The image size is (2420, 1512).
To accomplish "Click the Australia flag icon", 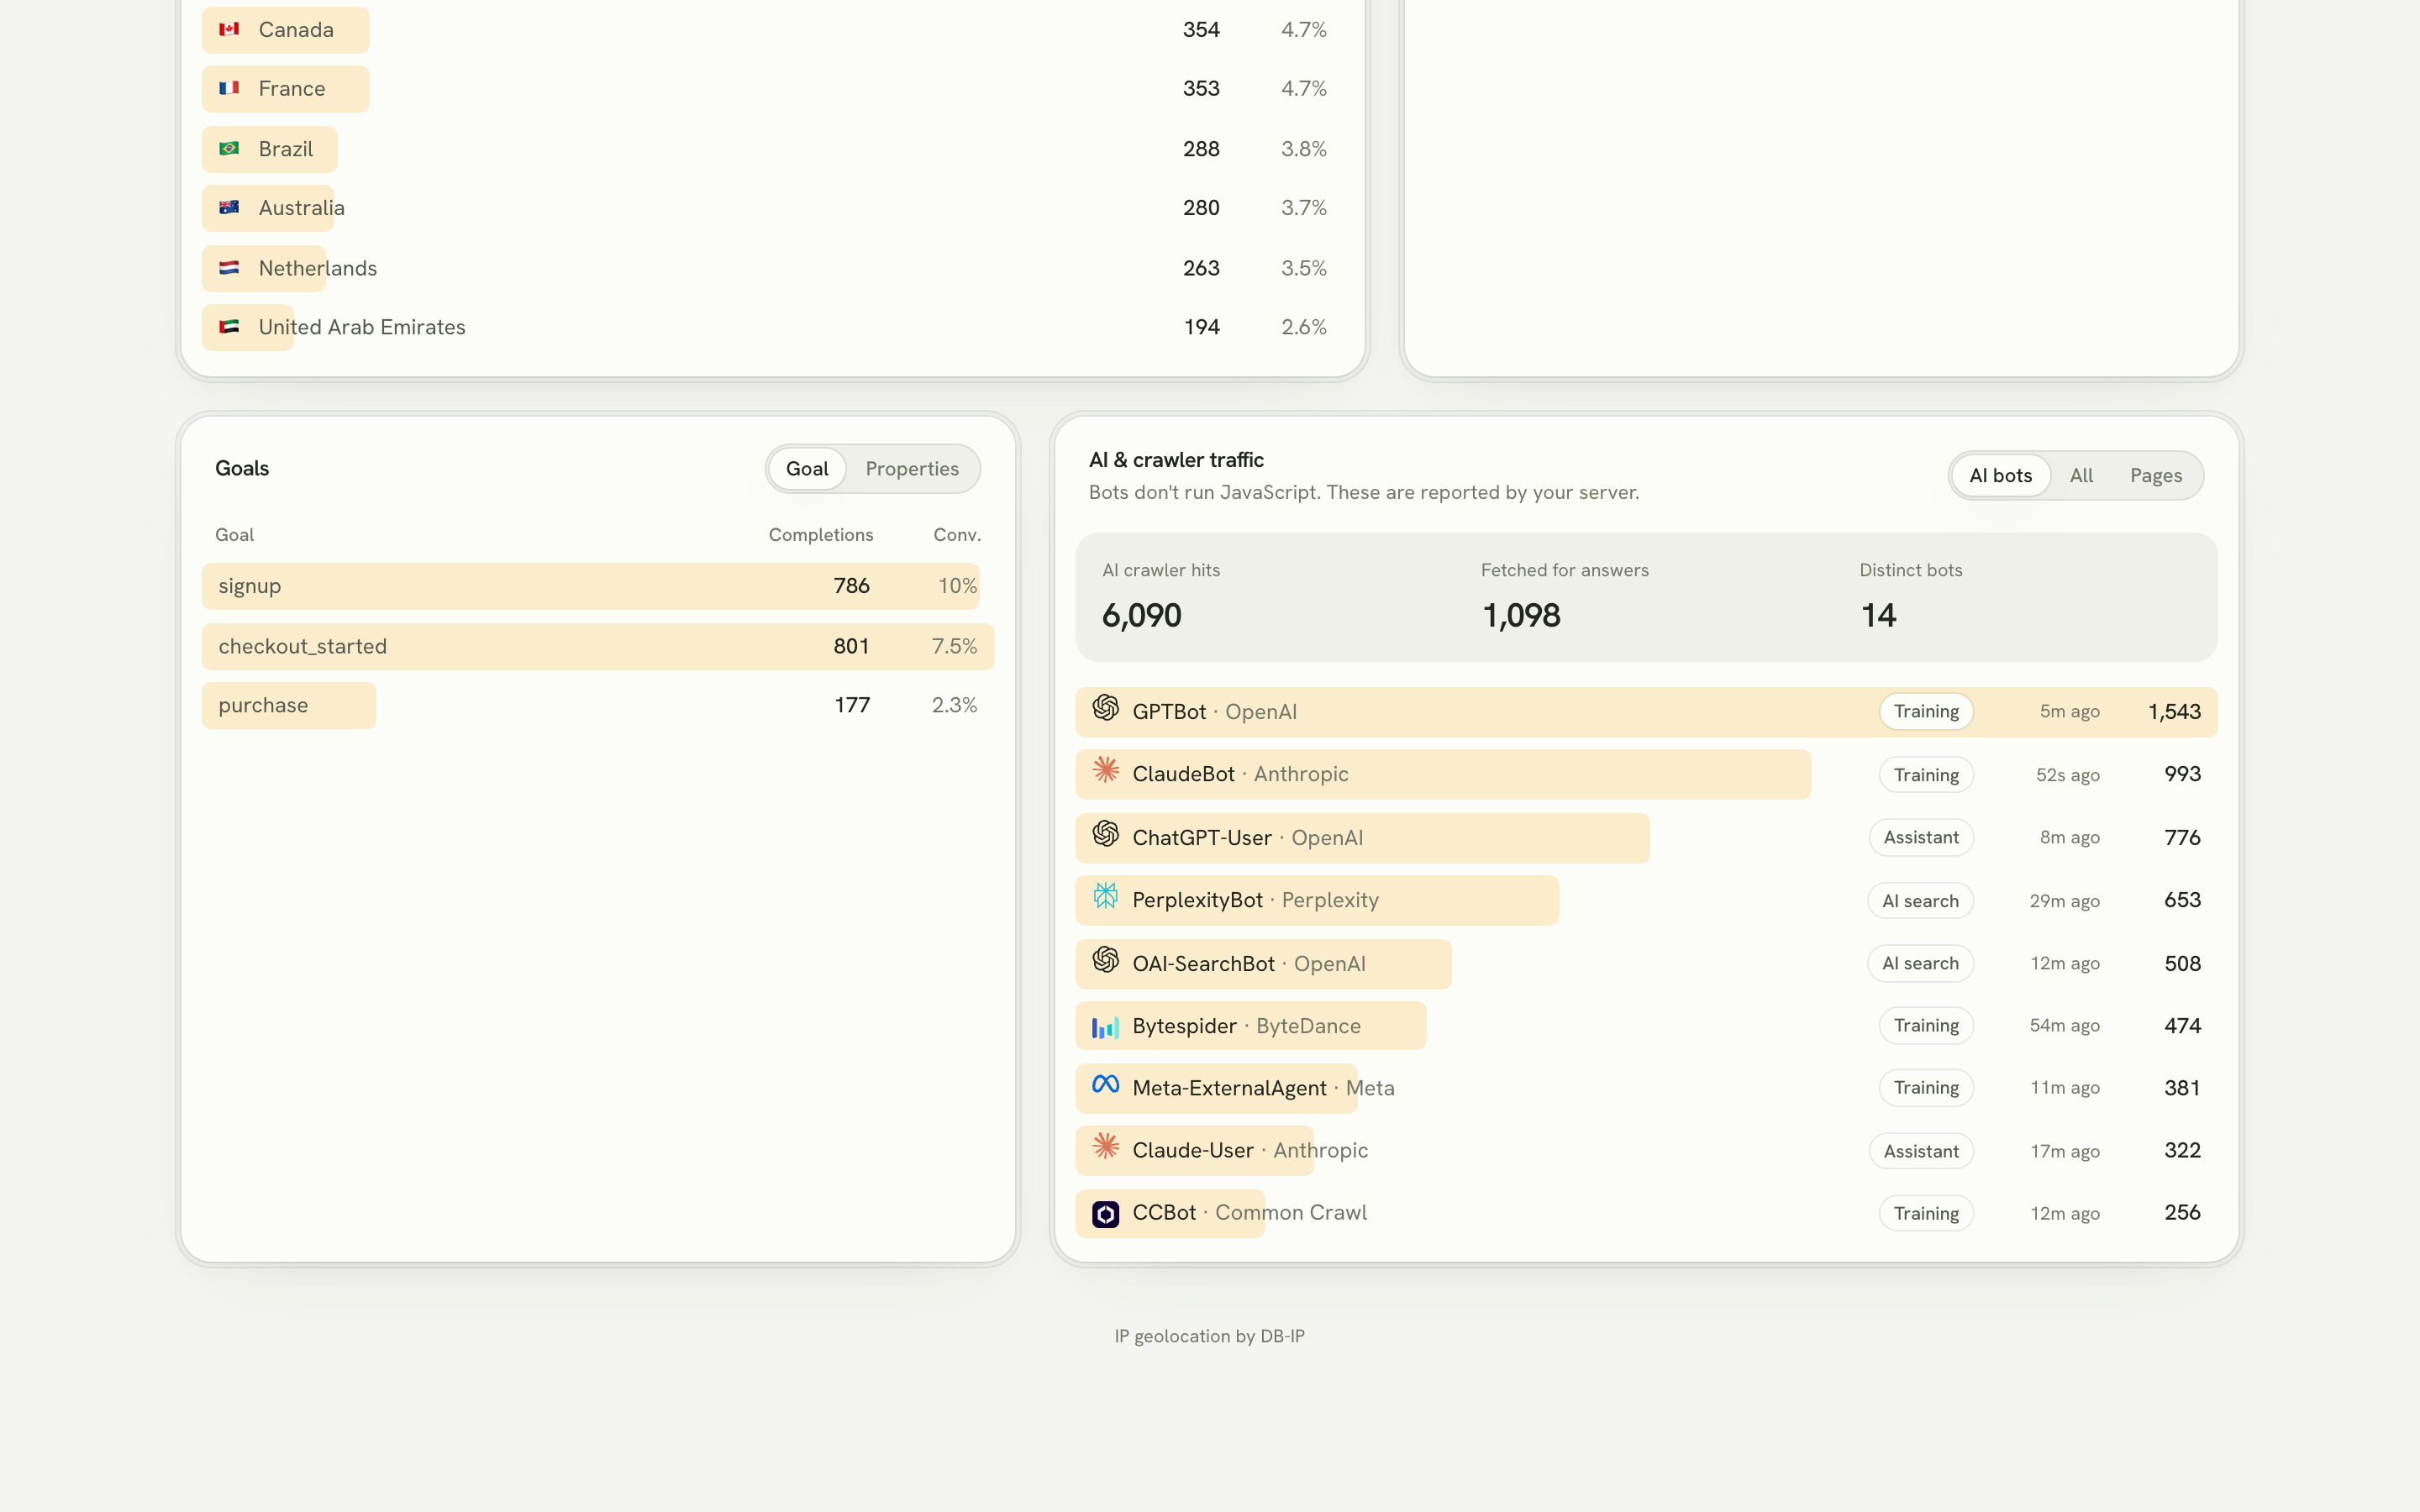I will point(229,207).
